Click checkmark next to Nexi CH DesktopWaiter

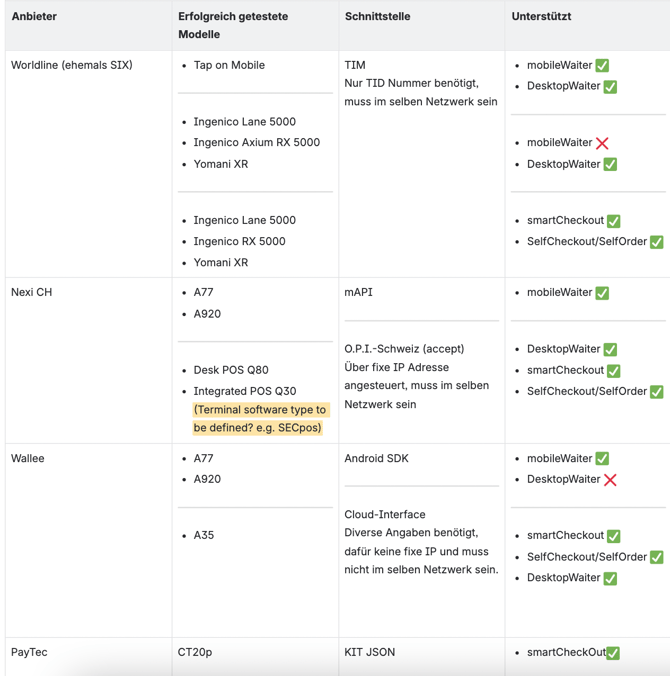pyautogui.click(x=610, y=349)
